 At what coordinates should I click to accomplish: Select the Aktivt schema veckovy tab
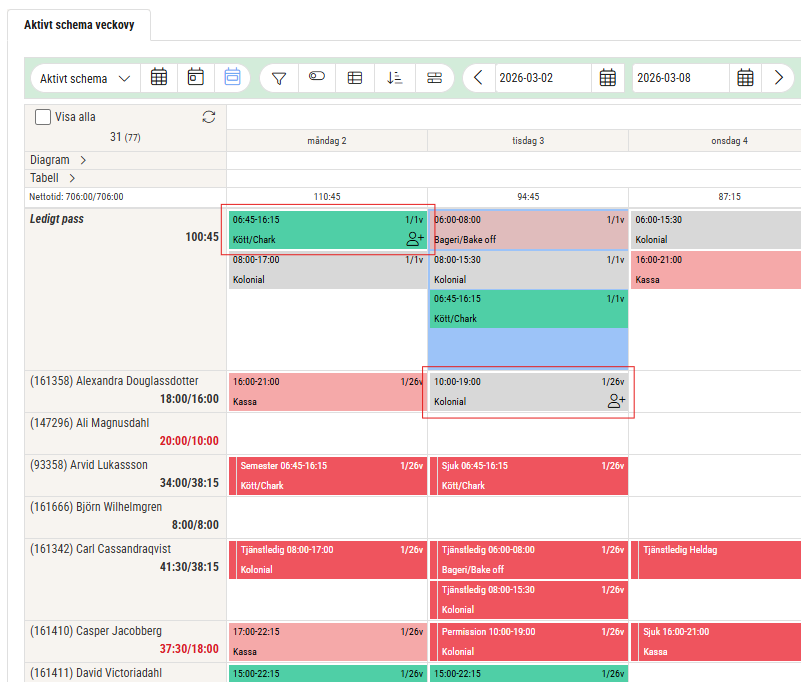pyautogui.click(x=80, y=25)
